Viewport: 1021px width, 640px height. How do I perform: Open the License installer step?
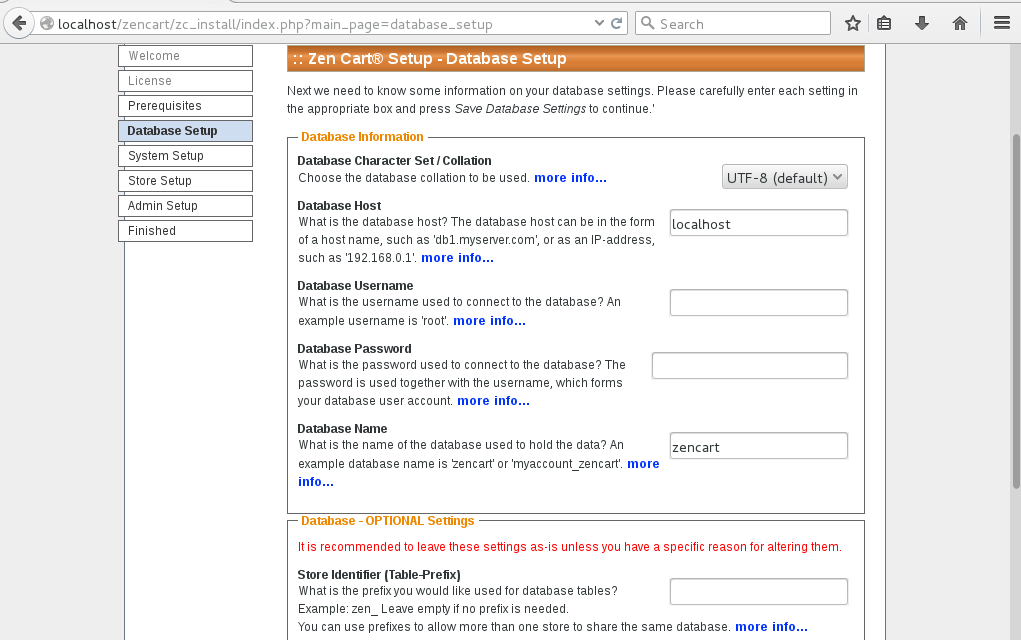click(186, 81)
